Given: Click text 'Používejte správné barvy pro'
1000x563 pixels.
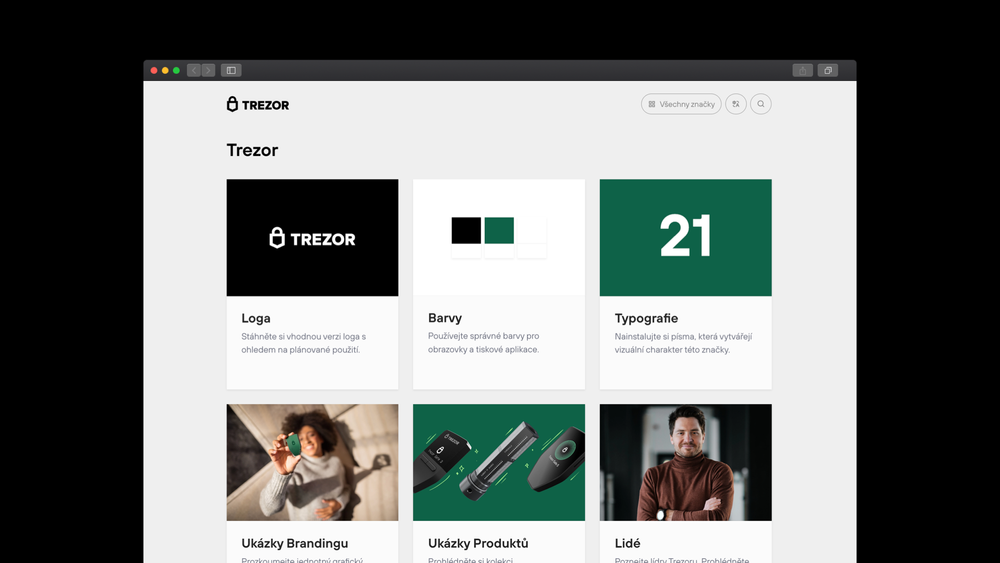Looking at the screenshot, I should (x=483, y=335).
